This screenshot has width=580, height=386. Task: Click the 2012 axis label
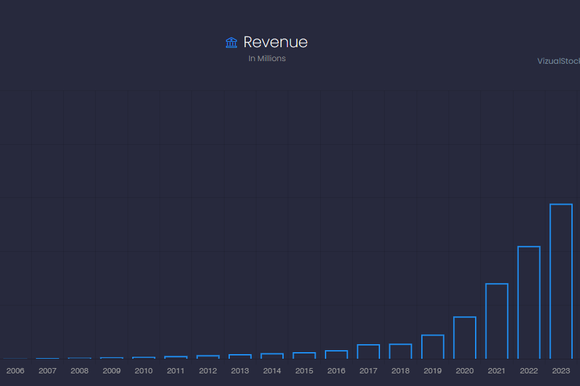pos(208,371)
